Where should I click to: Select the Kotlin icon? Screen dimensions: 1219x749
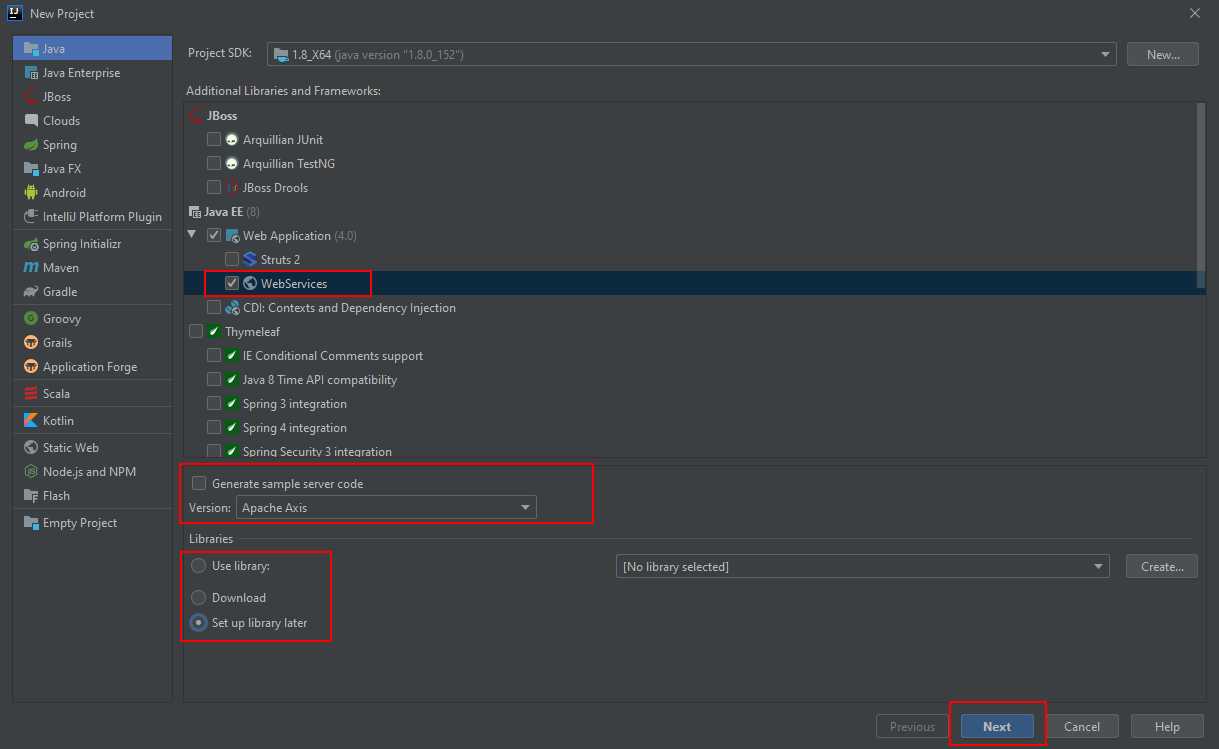click(31, 420)
